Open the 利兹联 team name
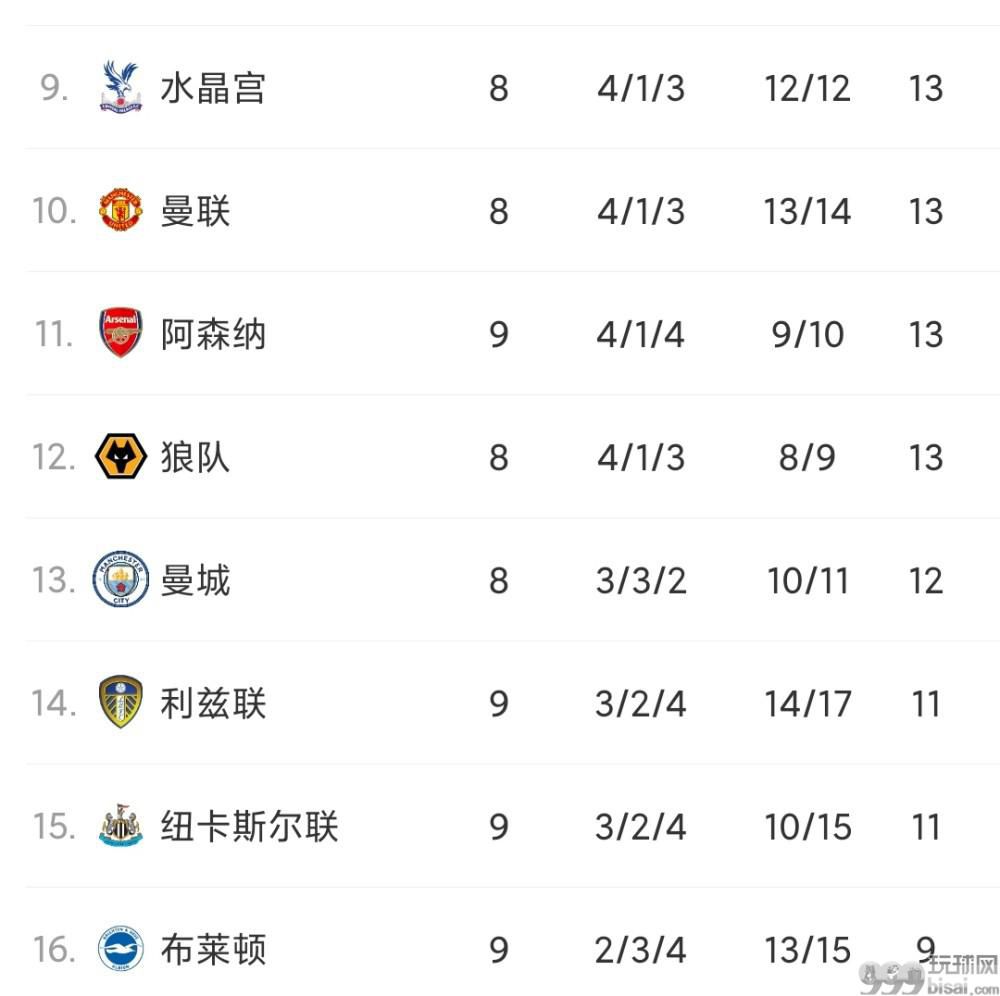This screenshot has height=996, width=1000. pyautogui.click(x=212, y=703)
